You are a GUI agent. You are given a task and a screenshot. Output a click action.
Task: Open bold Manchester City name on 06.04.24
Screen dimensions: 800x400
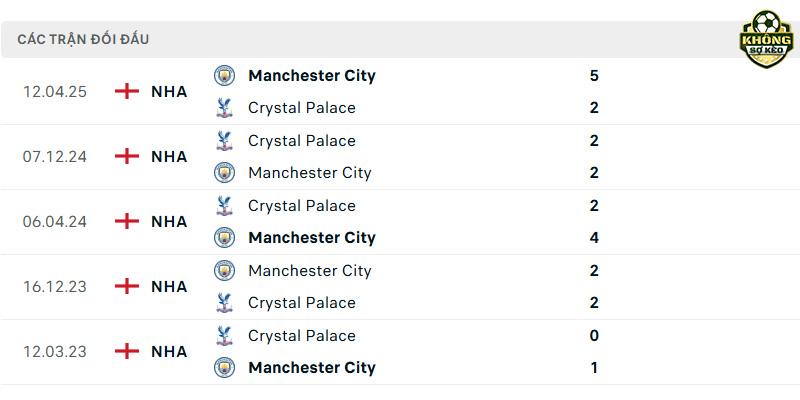tap(312, 238)
